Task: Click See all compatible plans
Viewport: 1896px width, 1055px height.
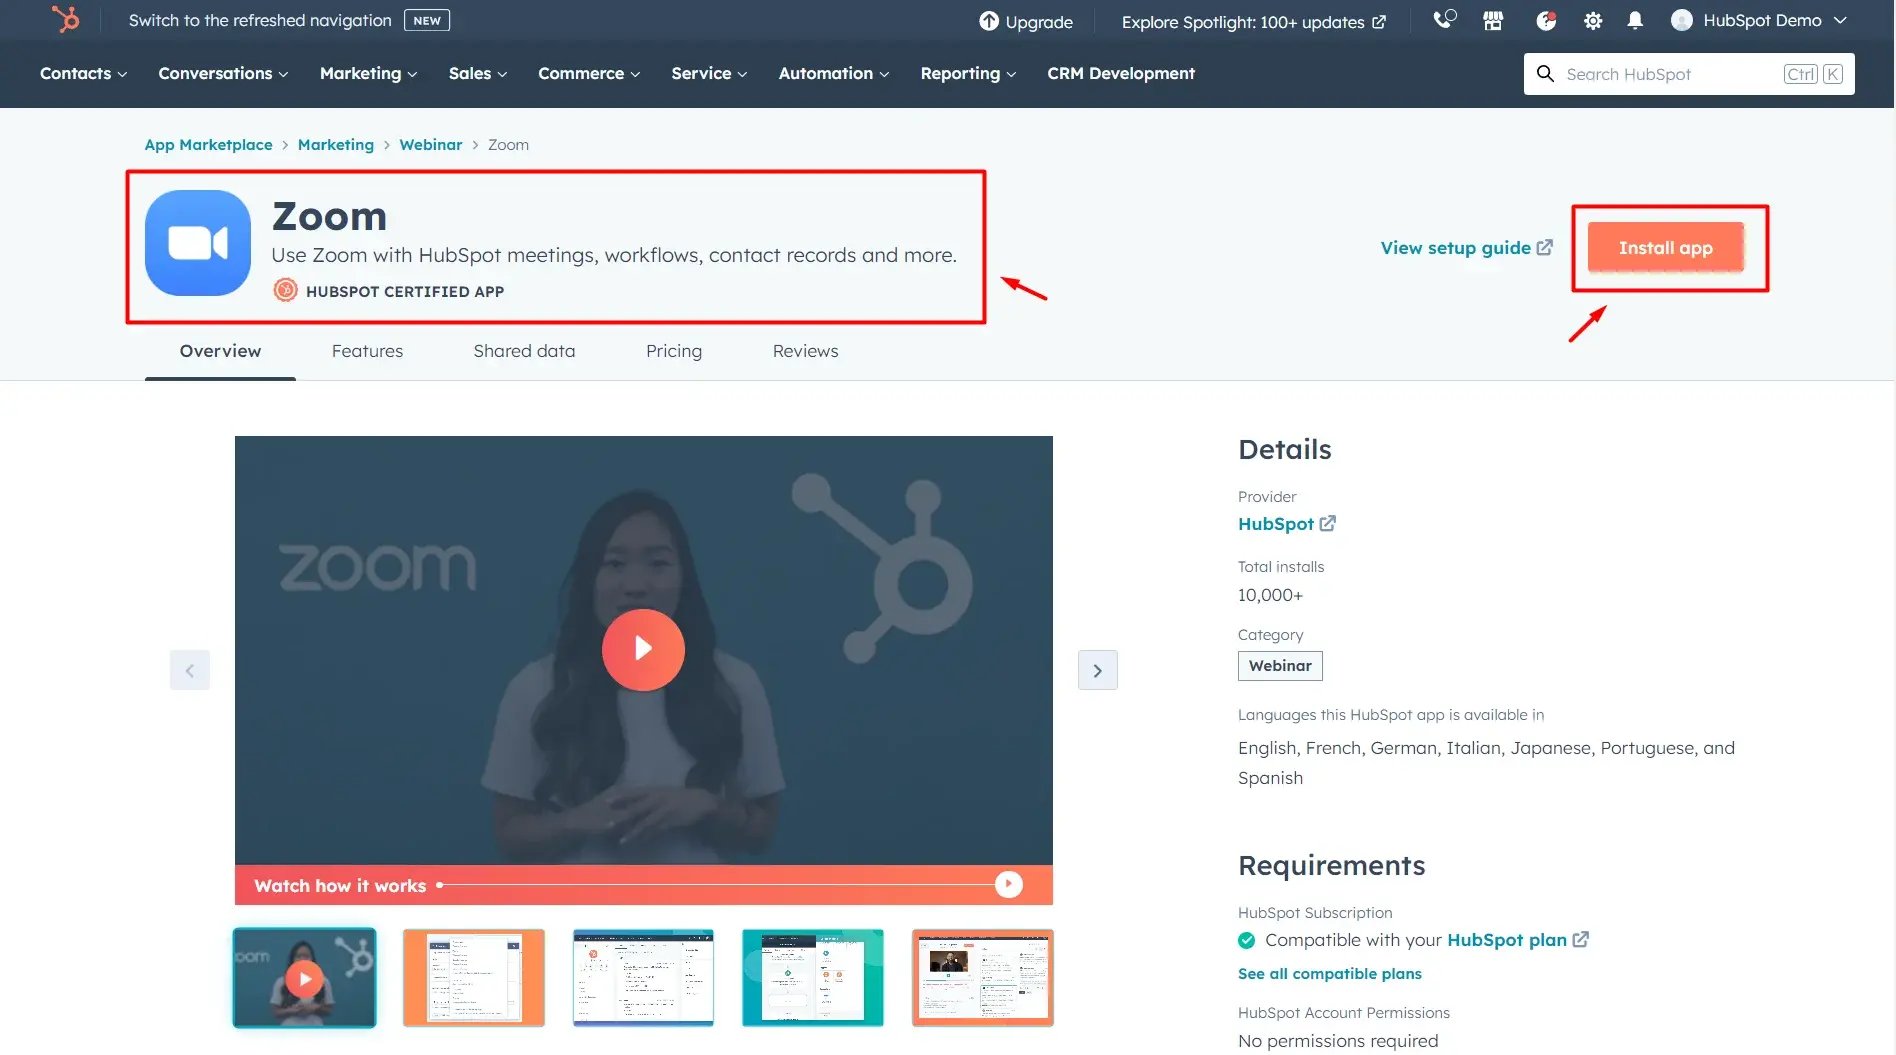Action: point(1329,973)
